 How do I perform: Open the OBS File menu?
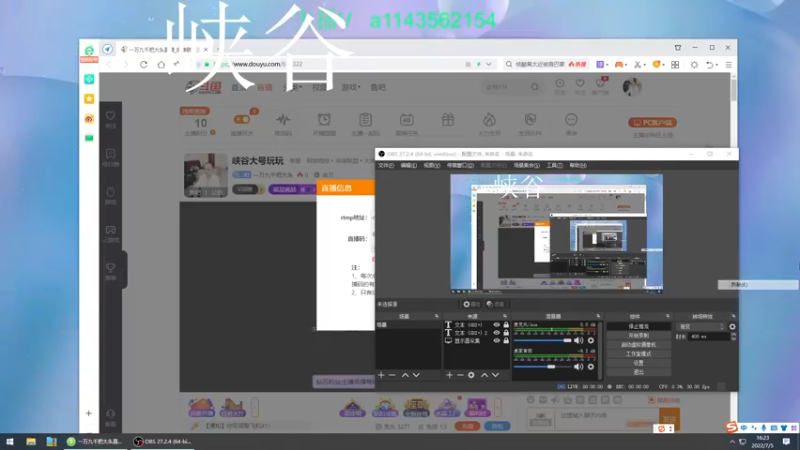[386, 165]
